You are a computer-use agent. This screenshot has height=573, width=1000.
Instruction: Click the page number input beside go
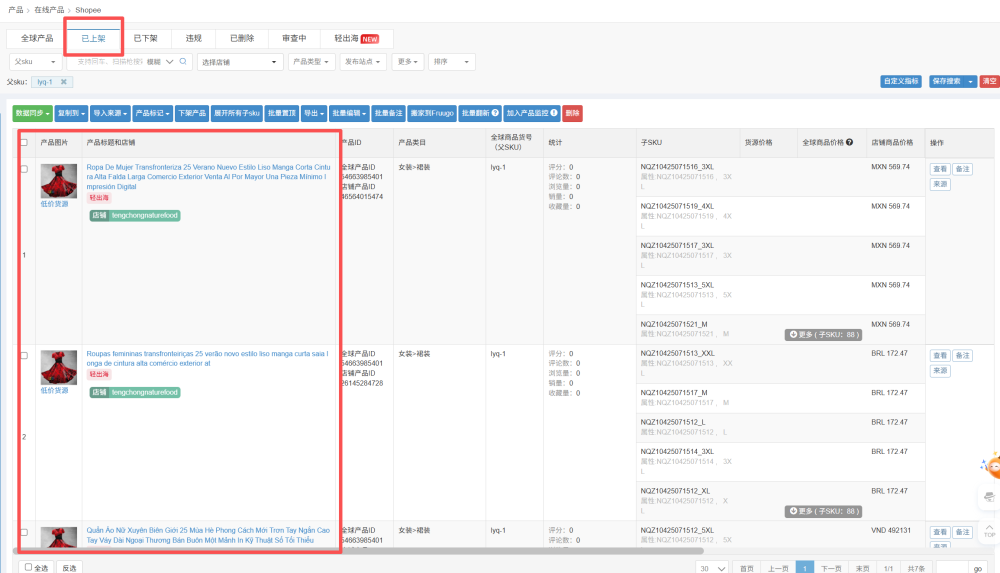(x=951, y=568)
